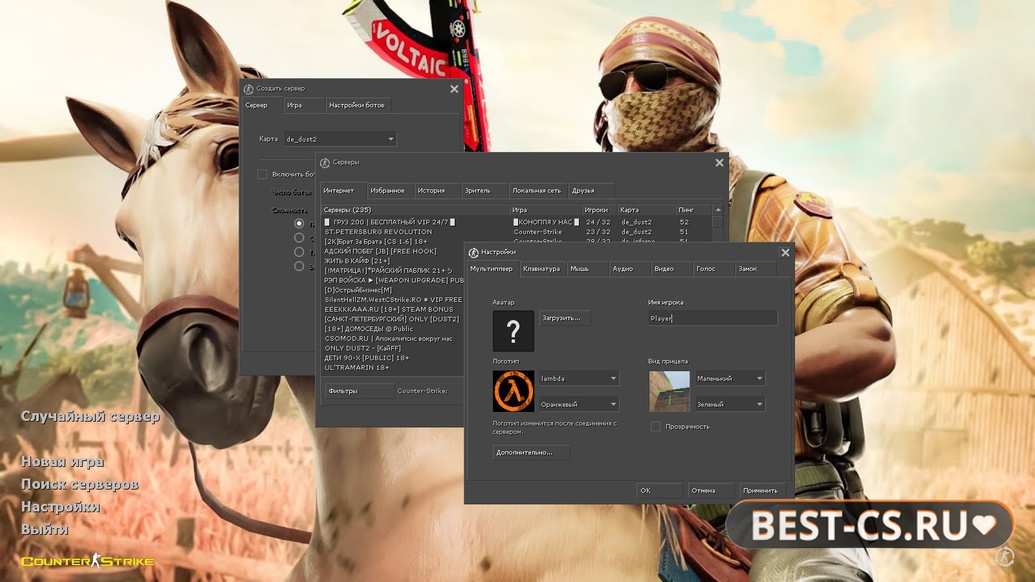Open the Оранжевый logo color dropdown
The image size is (1035, 582).
tap(579, 404)
